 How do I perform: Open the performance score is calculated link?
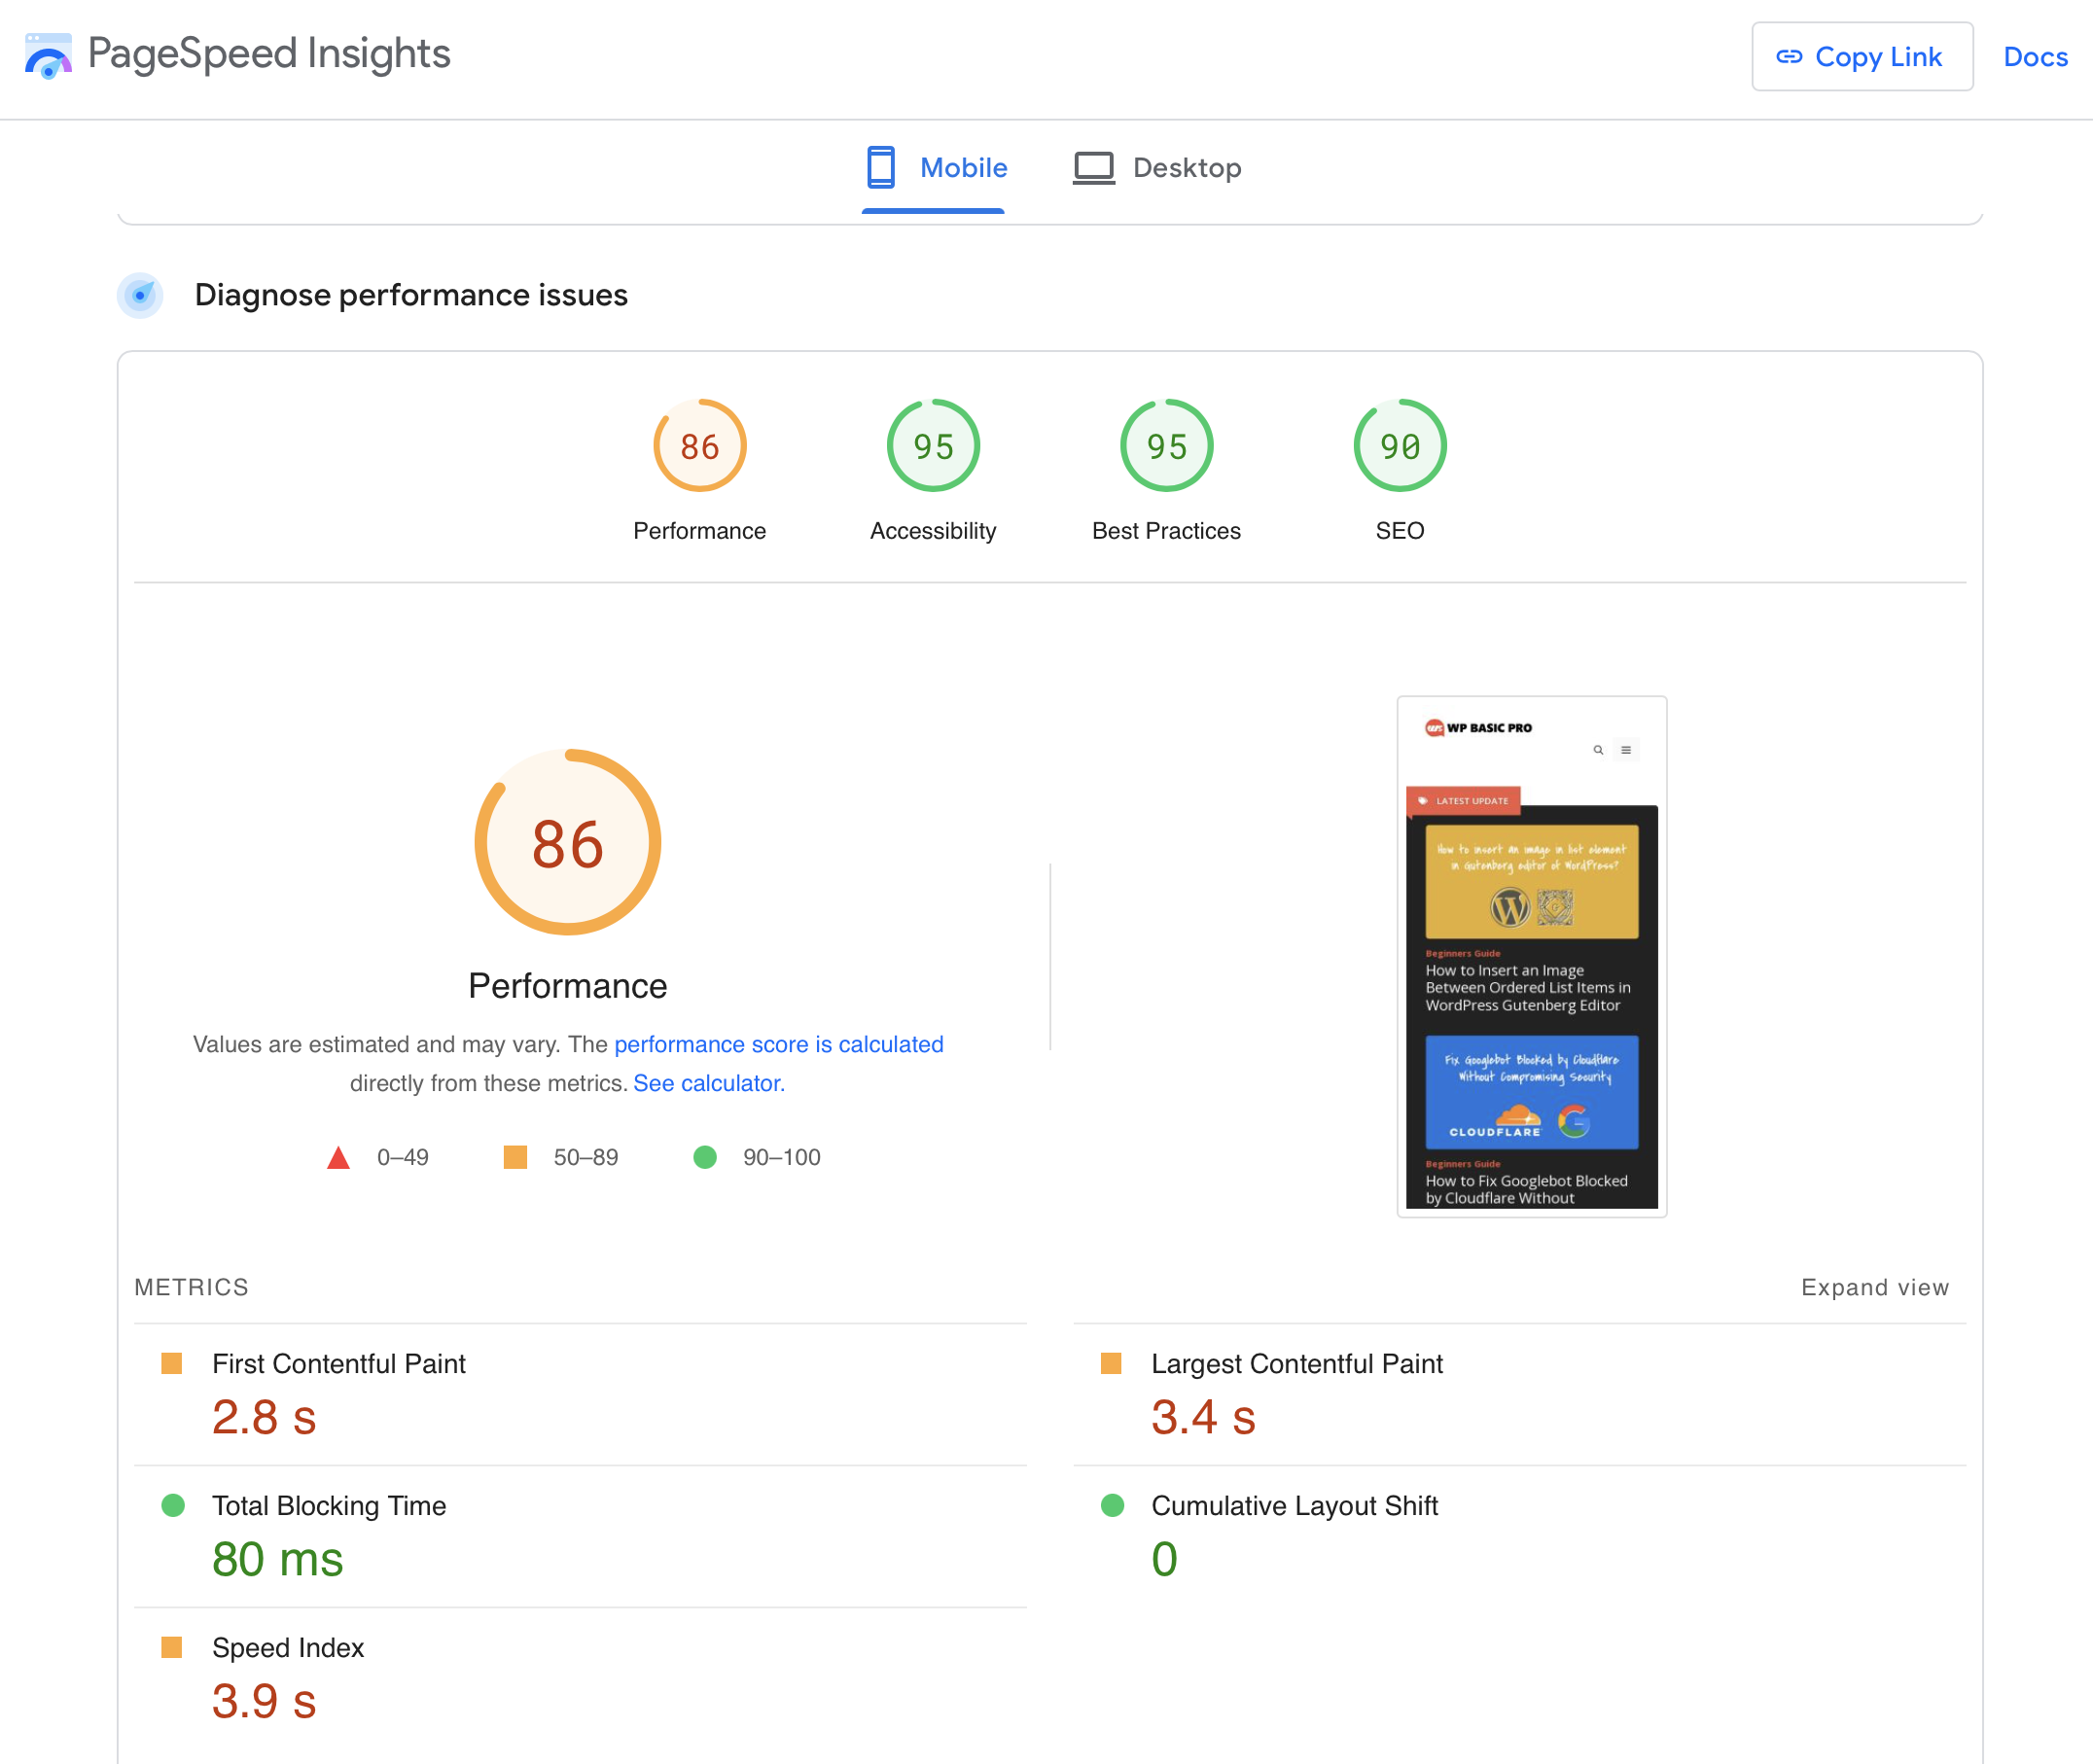coord(779,1044)
